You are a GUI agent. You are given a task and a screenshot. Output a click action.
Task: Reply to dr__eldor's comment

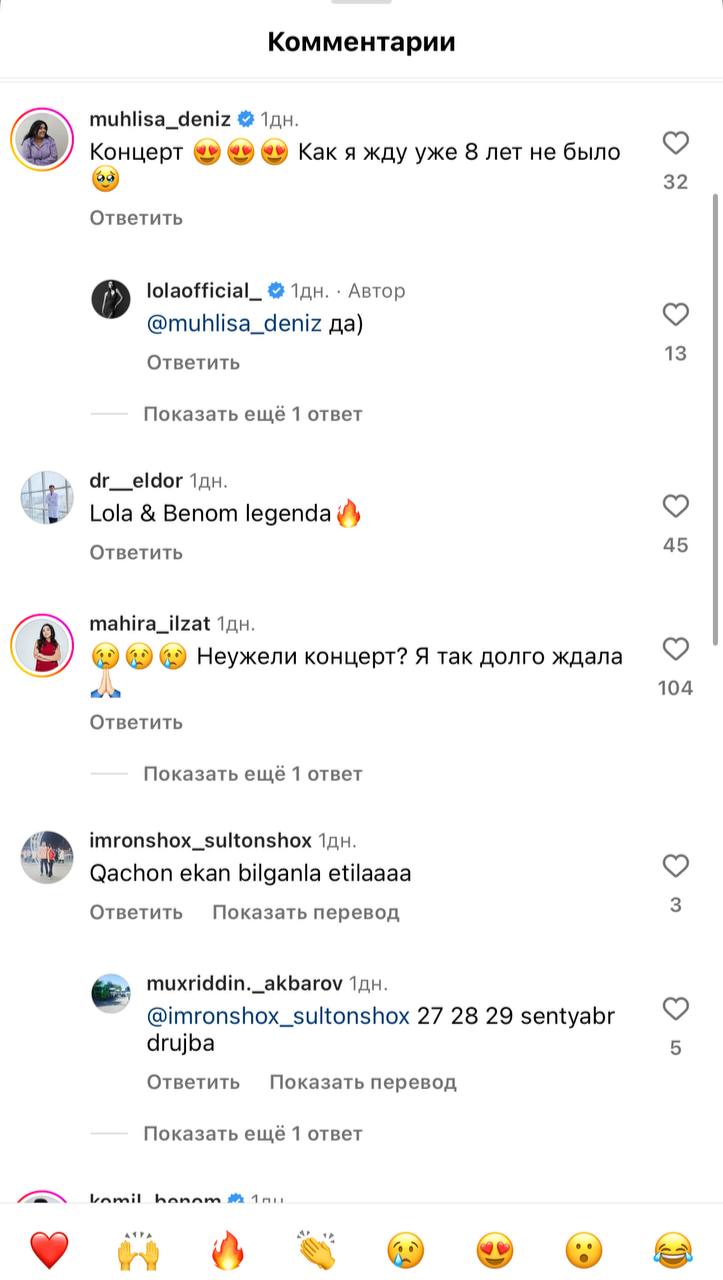pos(136,552)
